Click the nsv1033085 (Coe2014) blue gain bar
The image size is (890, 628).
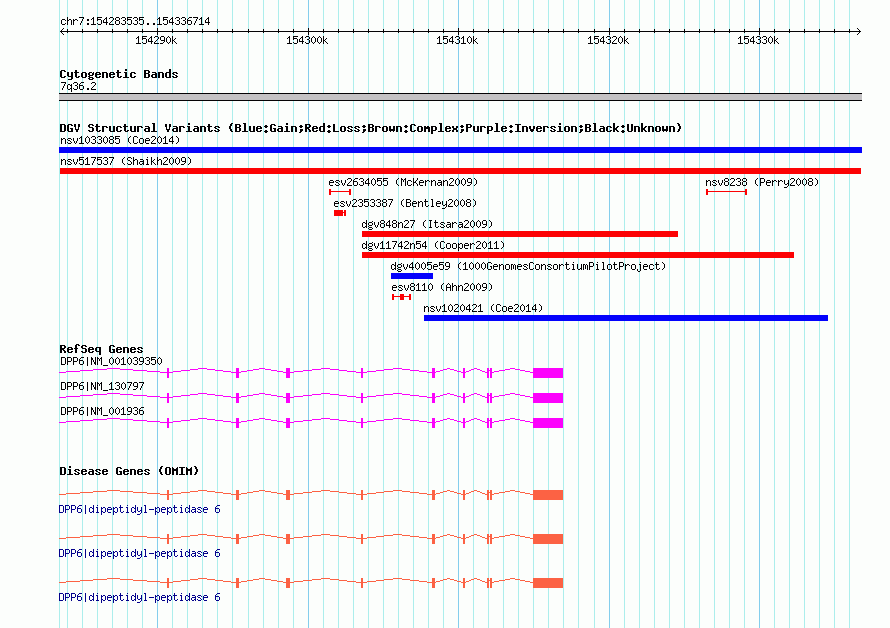460,150
